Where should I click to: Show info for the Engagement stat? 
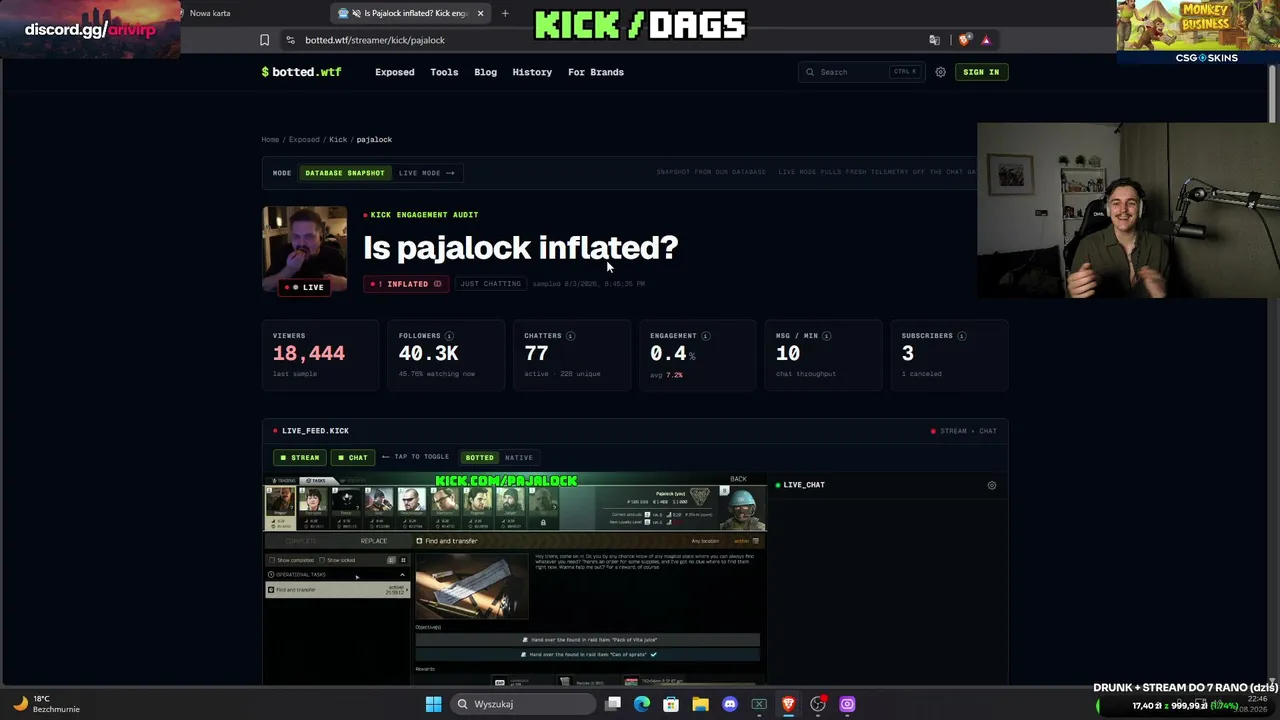click(705, 336)
